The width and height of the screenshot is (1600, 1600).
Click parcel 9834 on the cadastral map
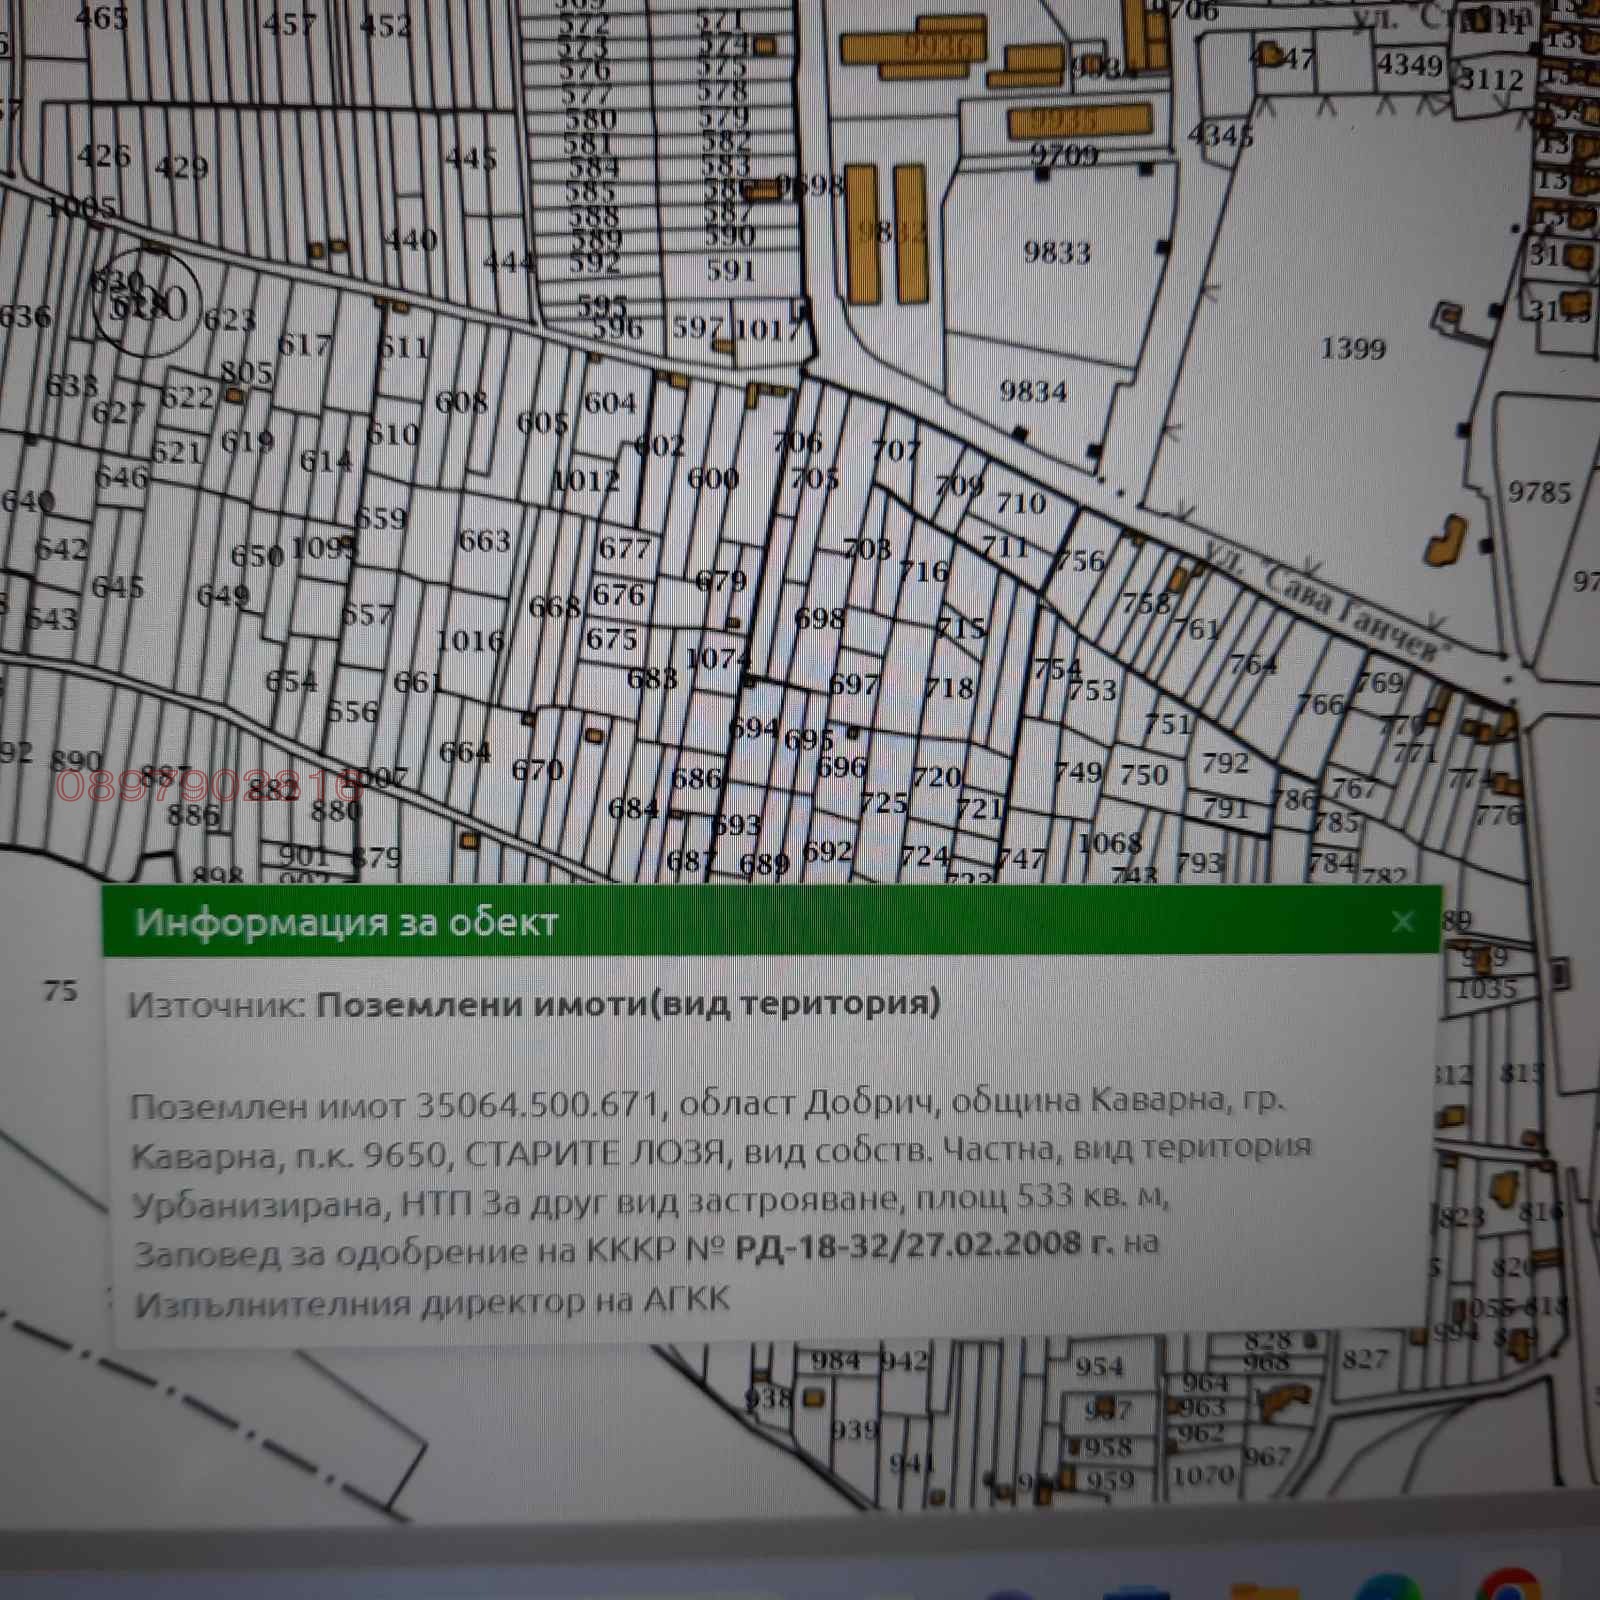1033,391
